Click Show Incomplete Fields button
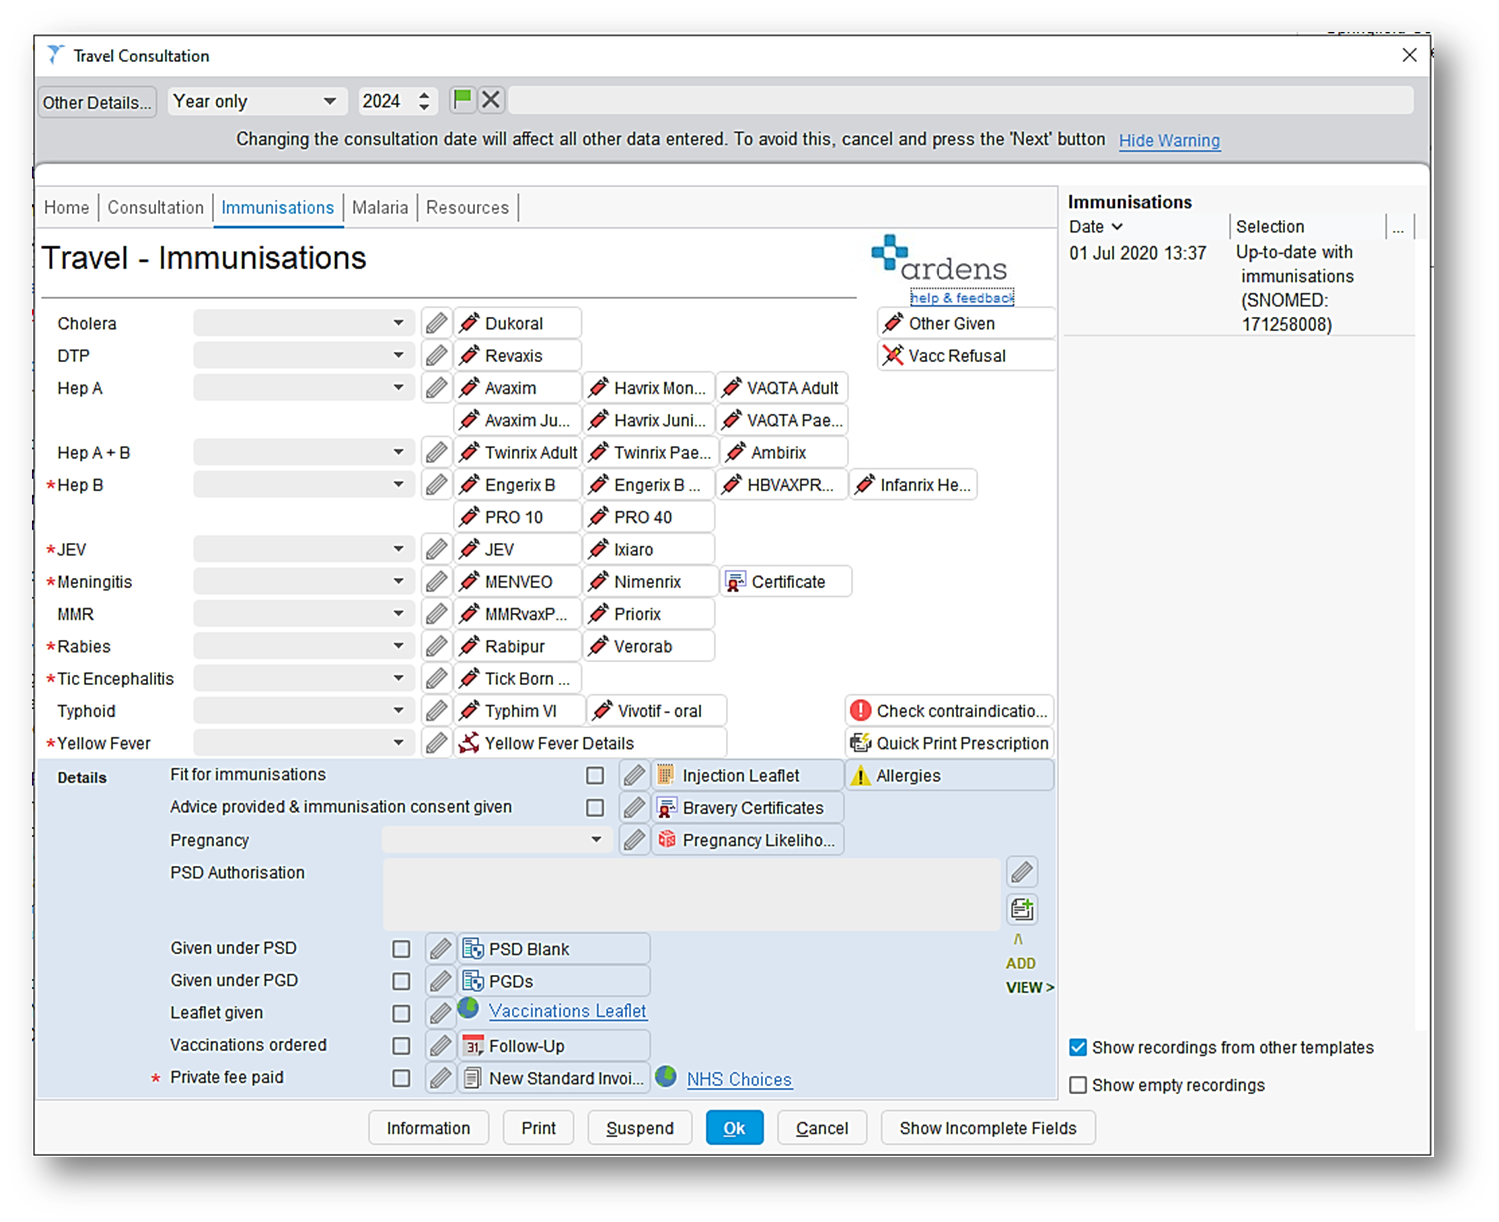 point(987,1128)
